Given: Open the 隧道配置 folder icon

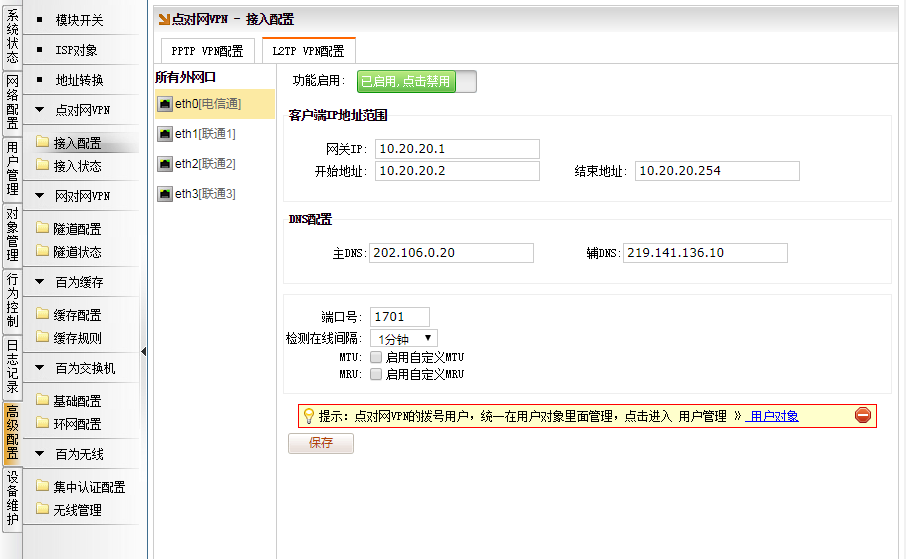Looking at the screenshot, I should [x=42, y=228].
